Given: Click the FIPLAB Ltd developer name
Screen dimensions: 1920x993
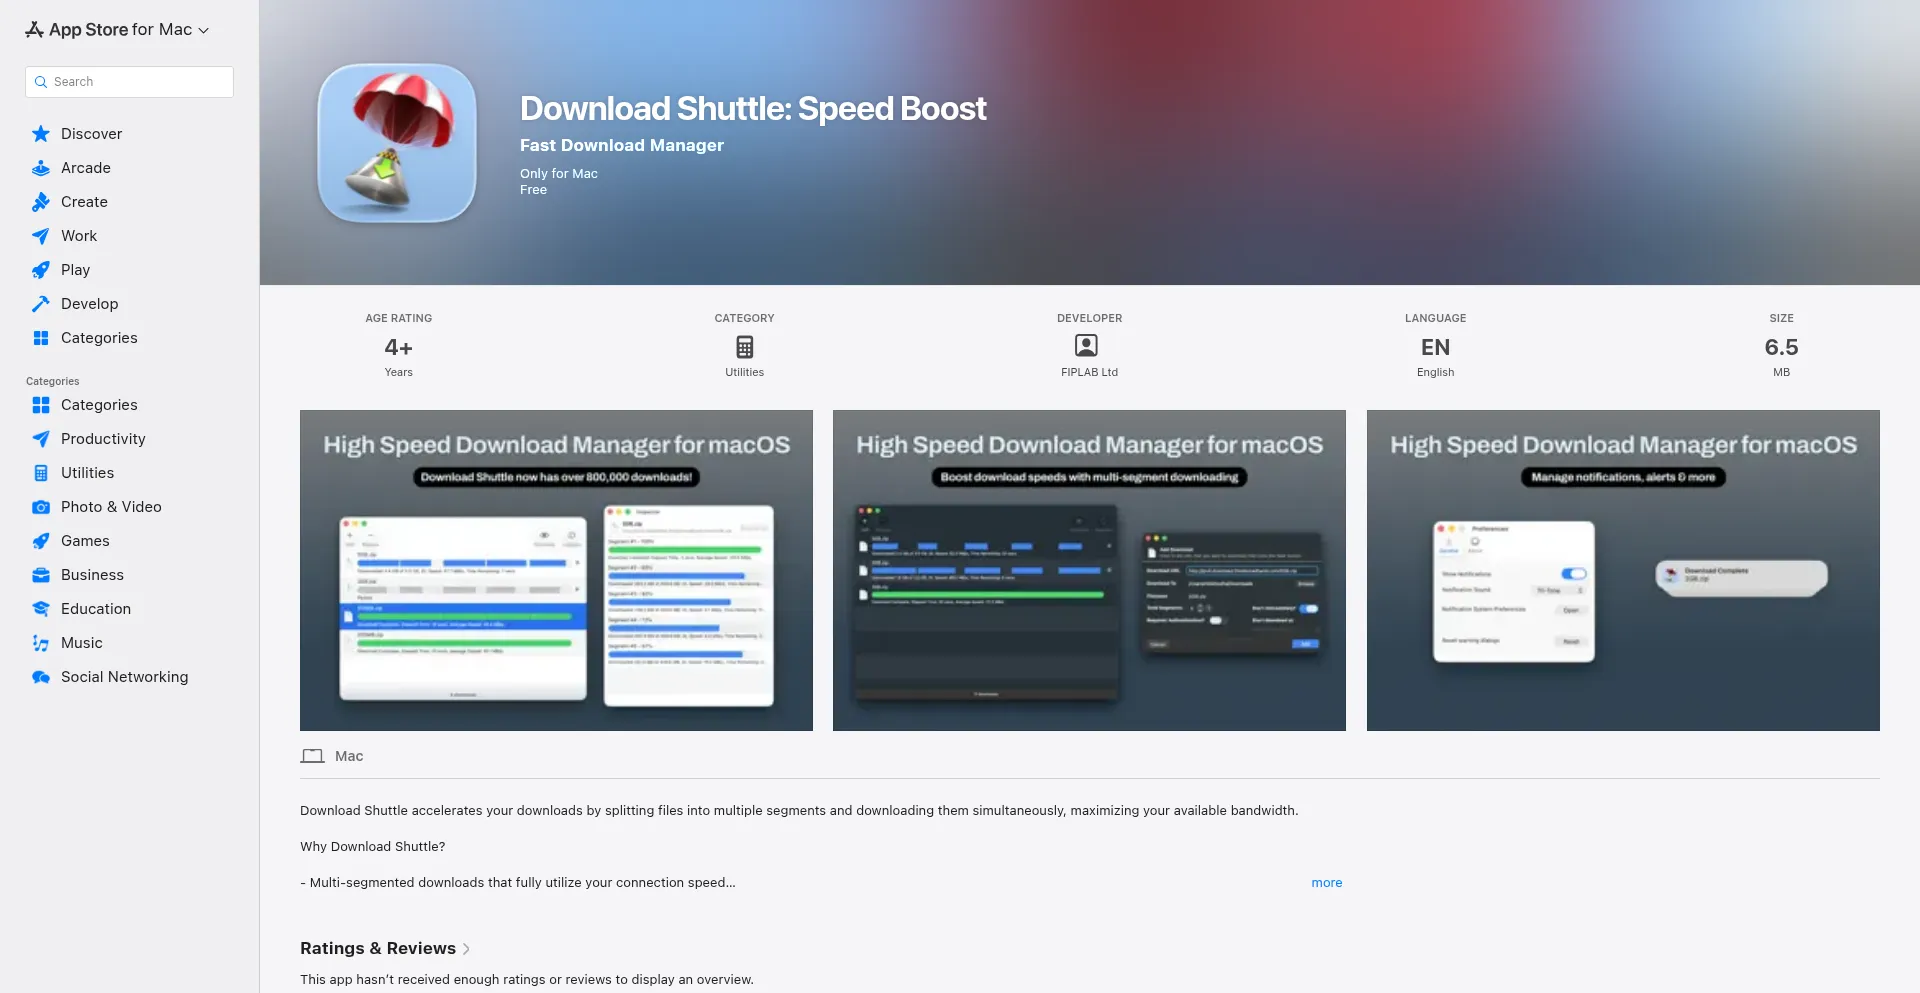Looking at the screenshot, I should click(1090, 372).
